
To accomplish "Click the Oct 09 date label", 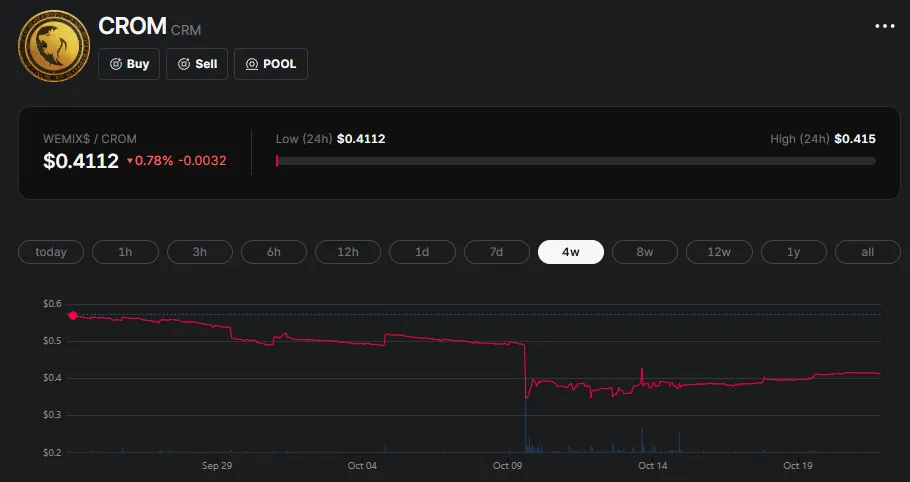I will [508, 466].
